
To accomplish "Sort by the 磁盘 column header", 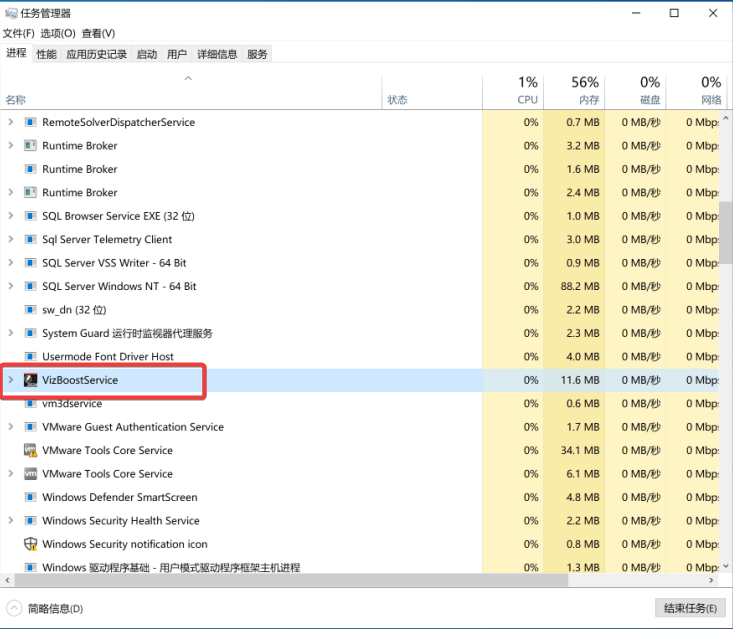I will click(635, 92).
